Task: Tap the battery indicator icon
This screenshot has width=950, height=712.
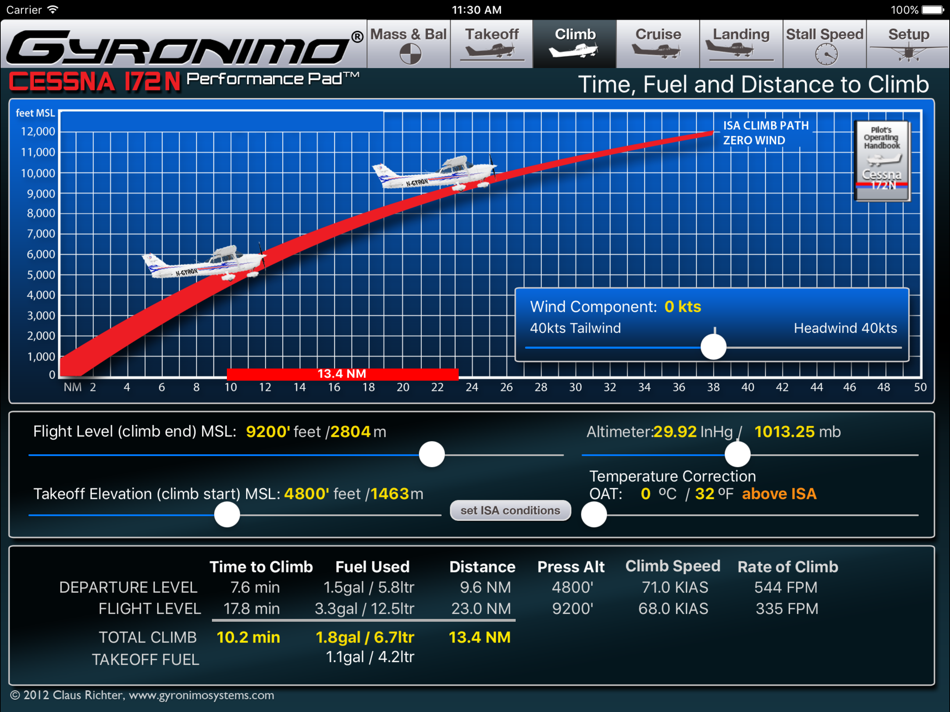Action: point(932,10)
